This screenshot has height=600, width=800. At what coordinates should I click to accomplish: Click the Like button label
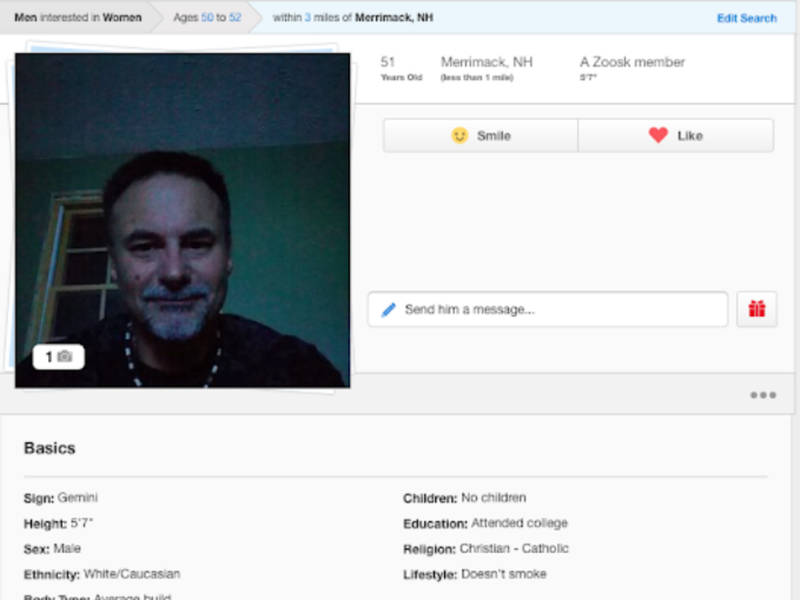pyautogui.click(x=690, y=136)
